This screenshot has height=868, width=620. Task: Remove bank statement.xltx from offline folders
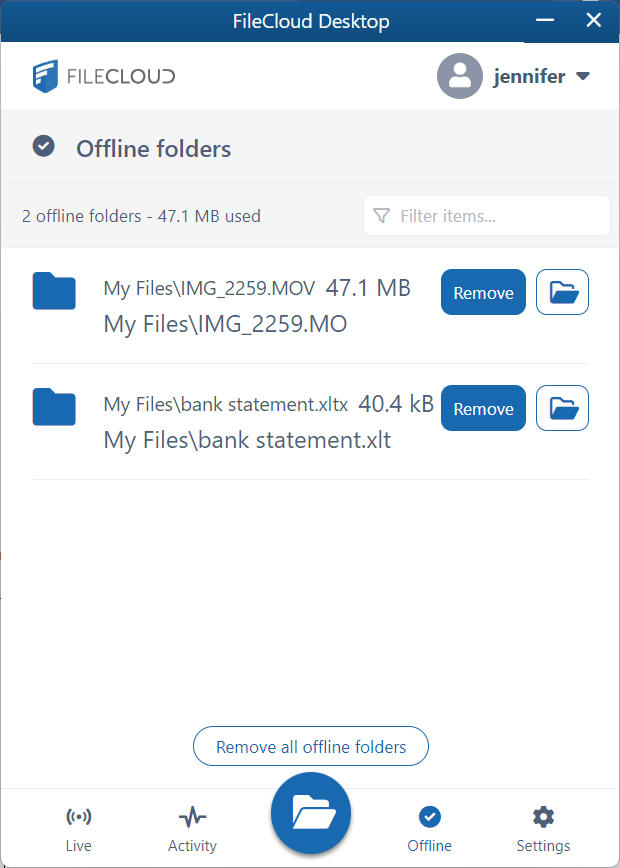pyautogui.click(x=483, y=409)
